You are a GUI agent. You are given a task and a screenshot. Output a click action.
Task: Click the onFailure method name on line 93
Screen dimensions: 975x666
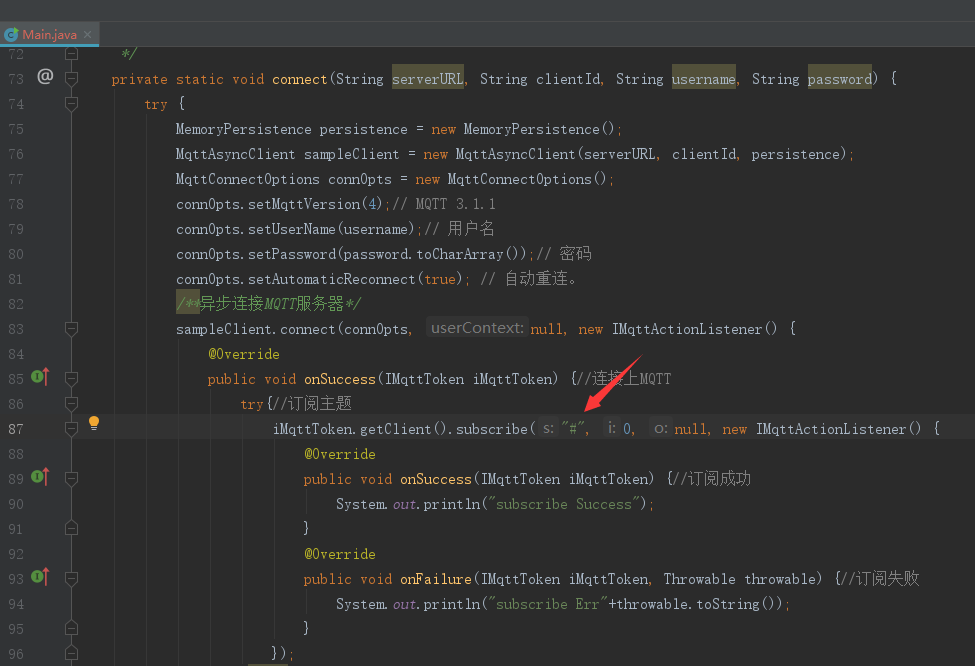click(436, 579)
